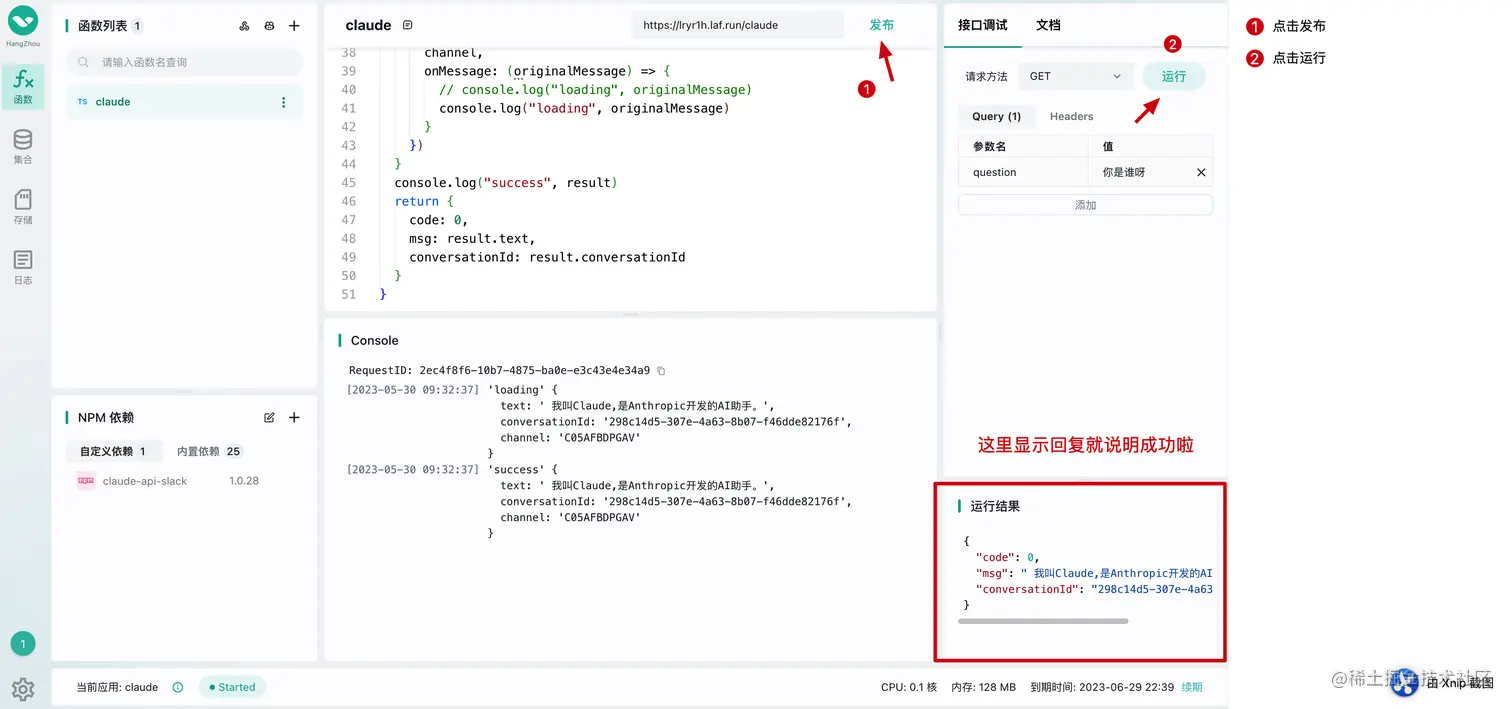Screen dimensions: 1512x709
Task: Click the question parameter name cell
Action: [x=1023, y=172]
